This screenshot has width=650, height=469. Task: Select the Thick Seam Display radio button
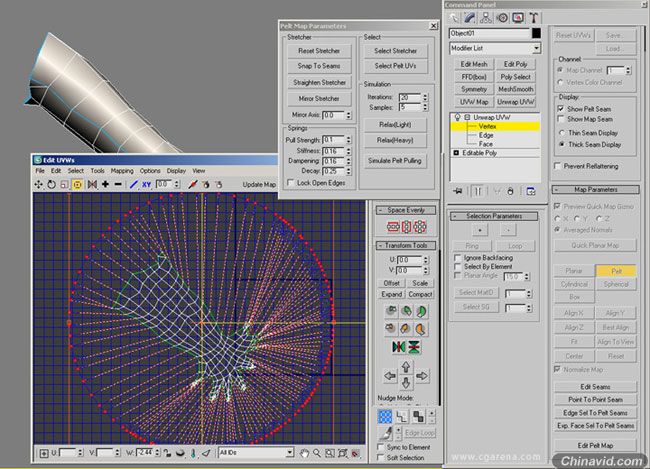click(562, 144)
